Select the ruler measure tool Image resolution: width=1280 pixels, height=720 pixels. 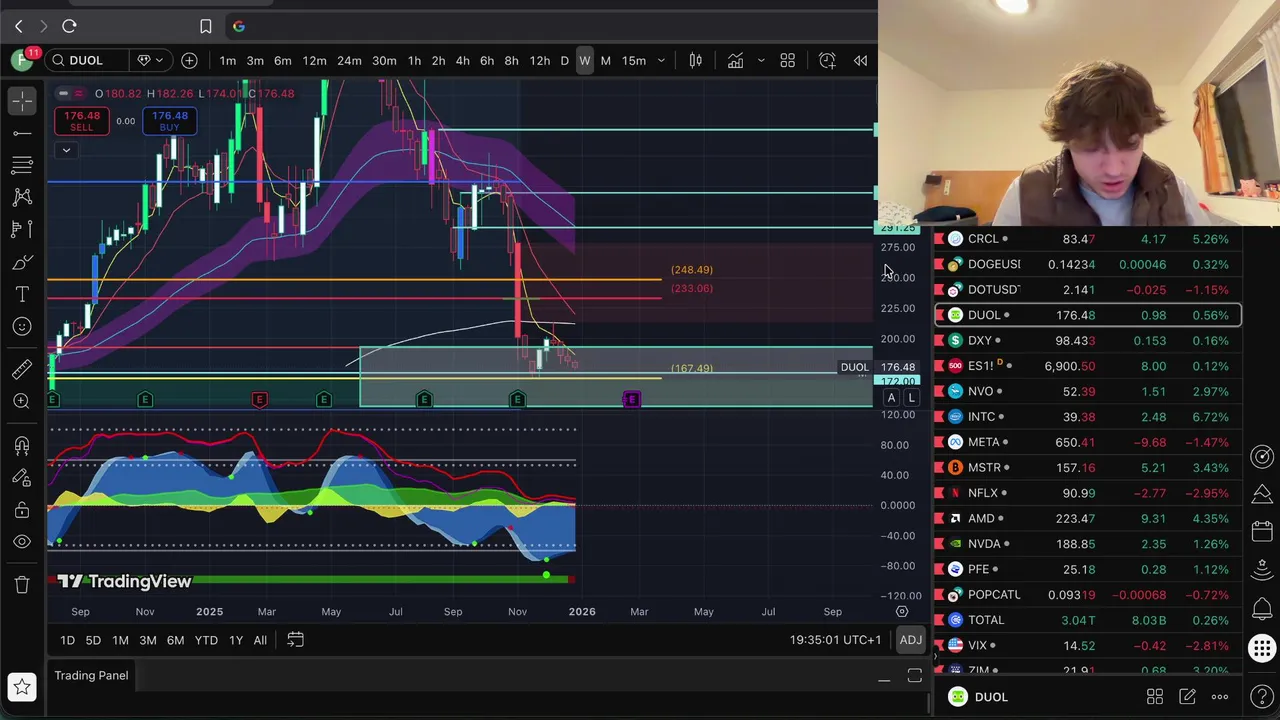22,369
